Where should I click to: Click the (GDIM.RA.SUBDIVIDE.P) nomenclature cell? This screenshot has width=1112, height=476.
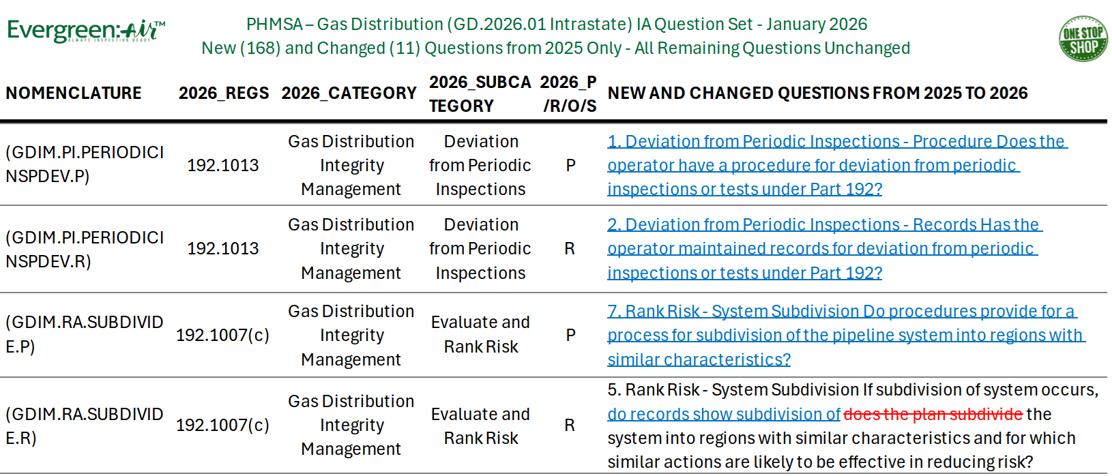85,335
